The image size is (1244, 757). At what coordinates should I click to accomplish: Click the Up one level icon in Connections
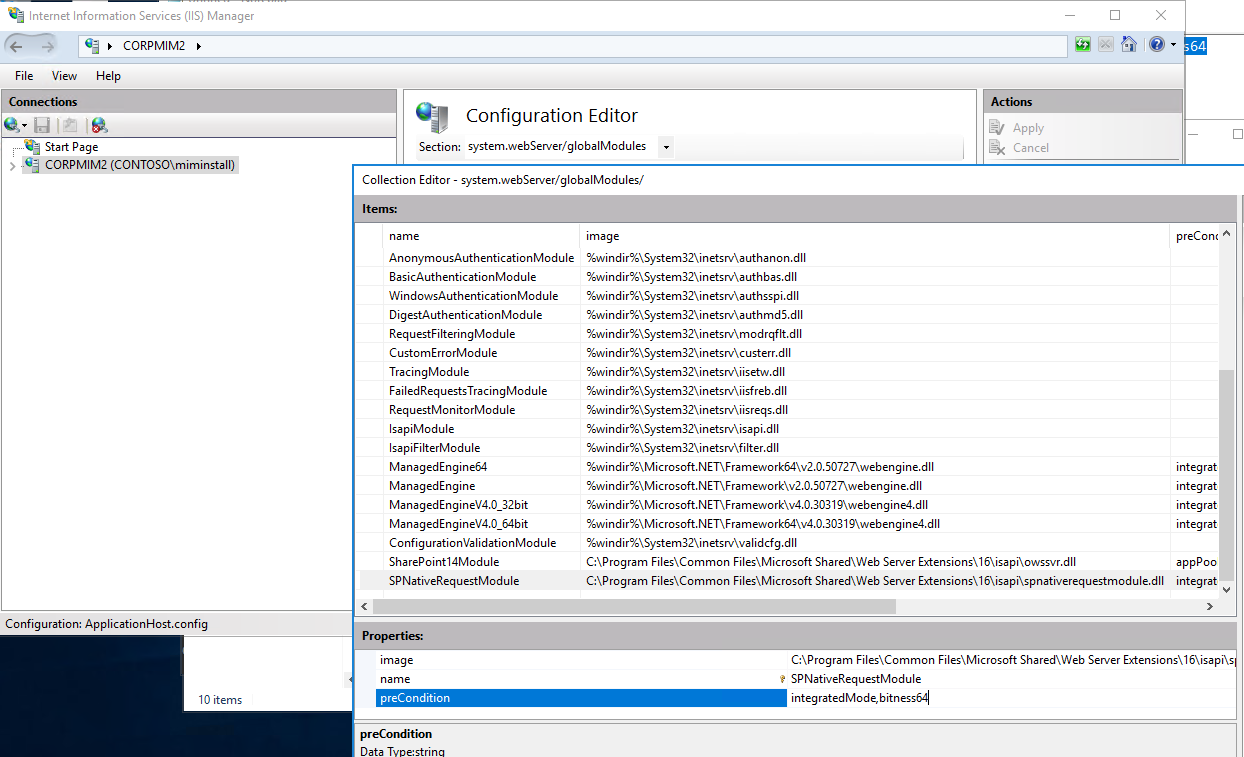70,125
